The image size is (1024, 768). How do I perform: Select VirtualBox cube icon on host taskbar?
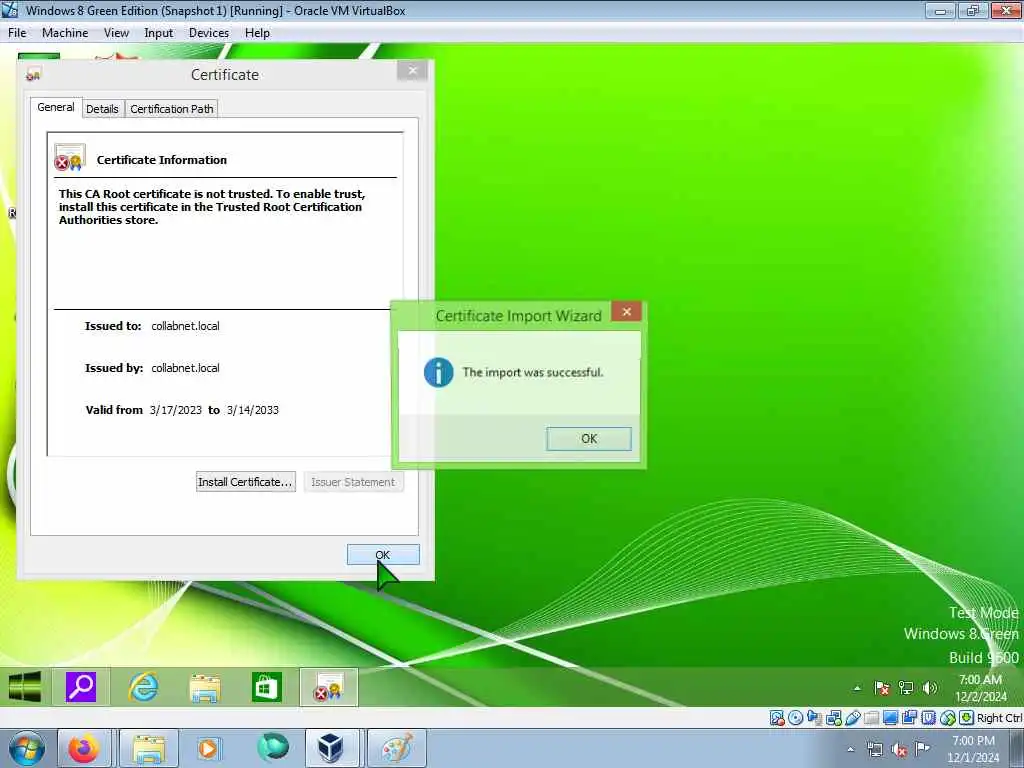[331, 748]
